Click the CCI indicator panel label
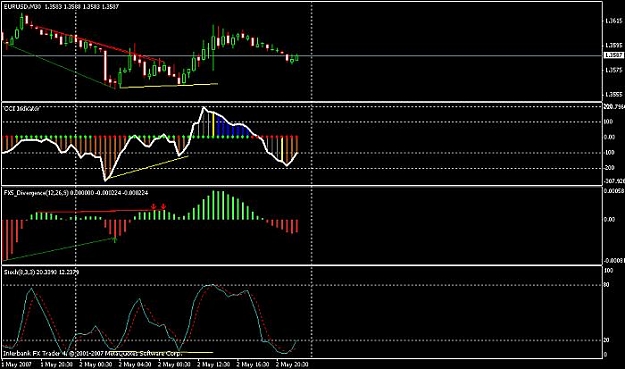 [x=22, y=108]
